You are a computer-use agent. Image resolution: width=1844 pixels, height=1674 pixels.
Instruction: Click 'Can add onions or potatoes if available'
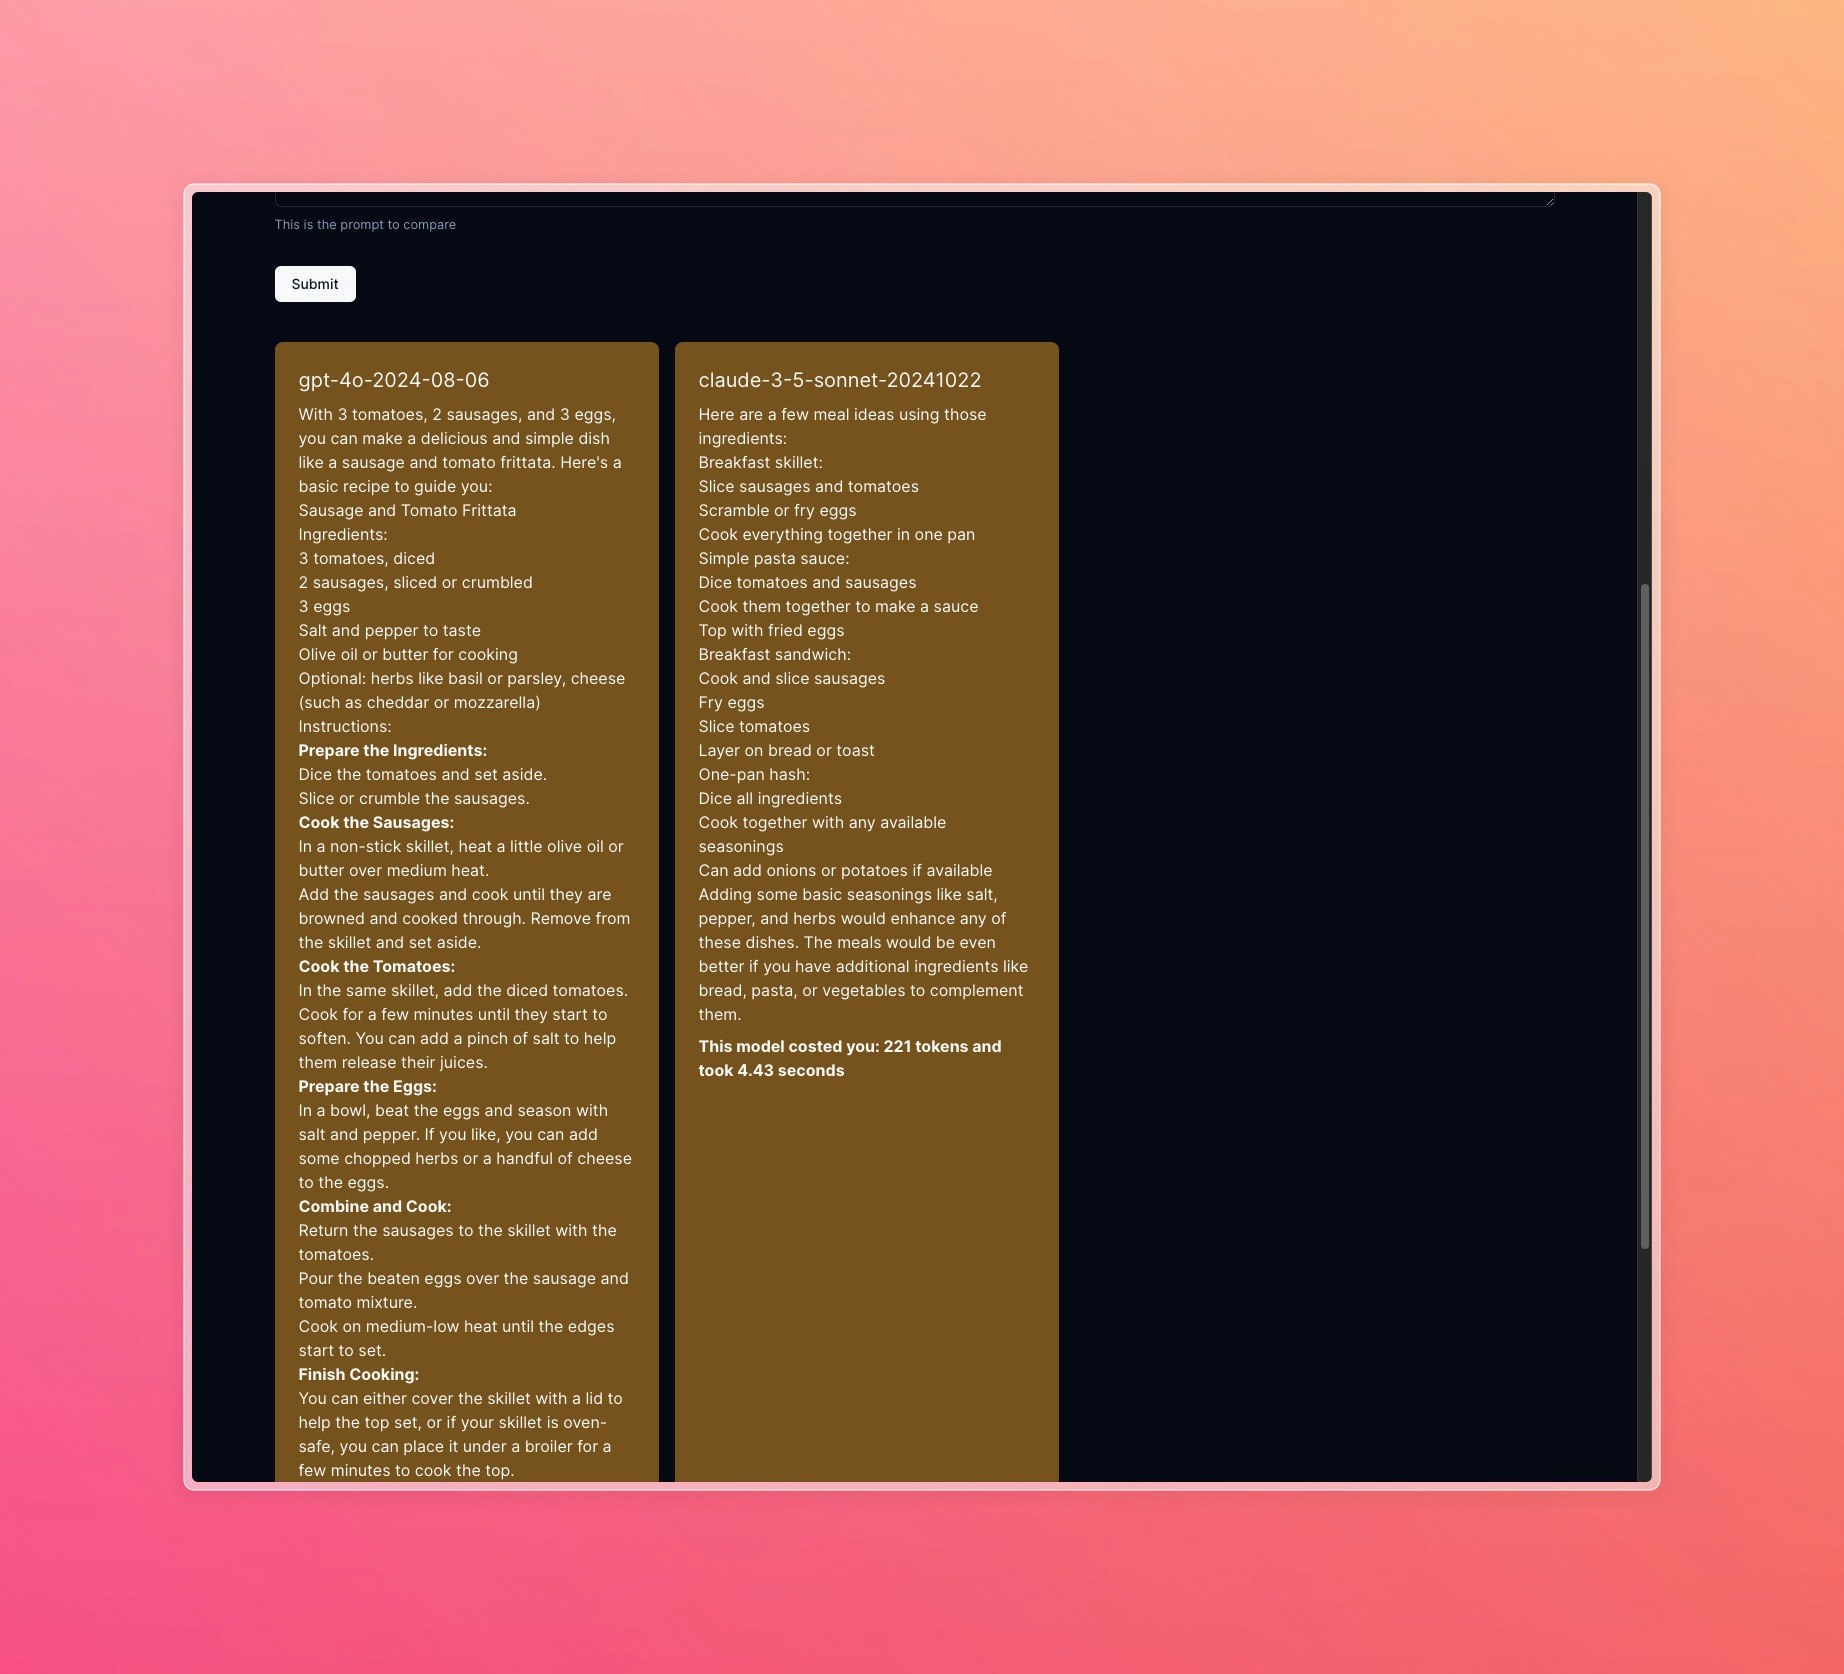coord(845,870)
